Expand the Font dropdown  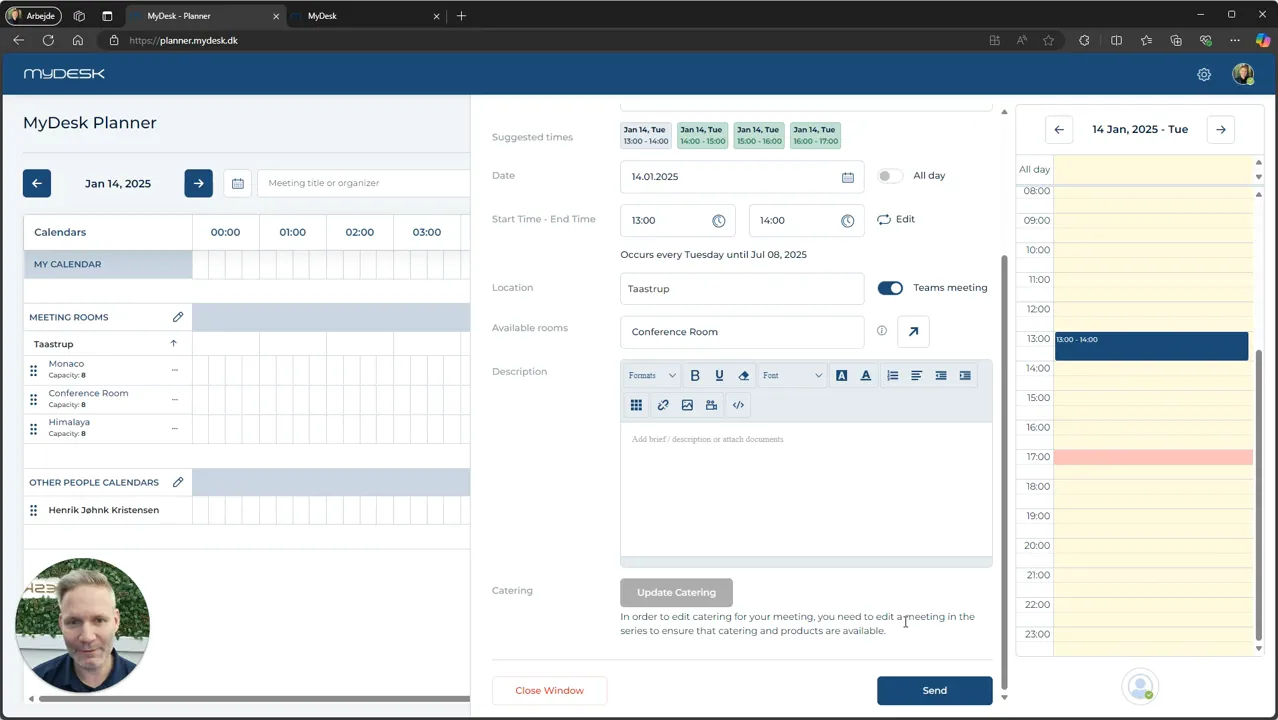[792, 376]
